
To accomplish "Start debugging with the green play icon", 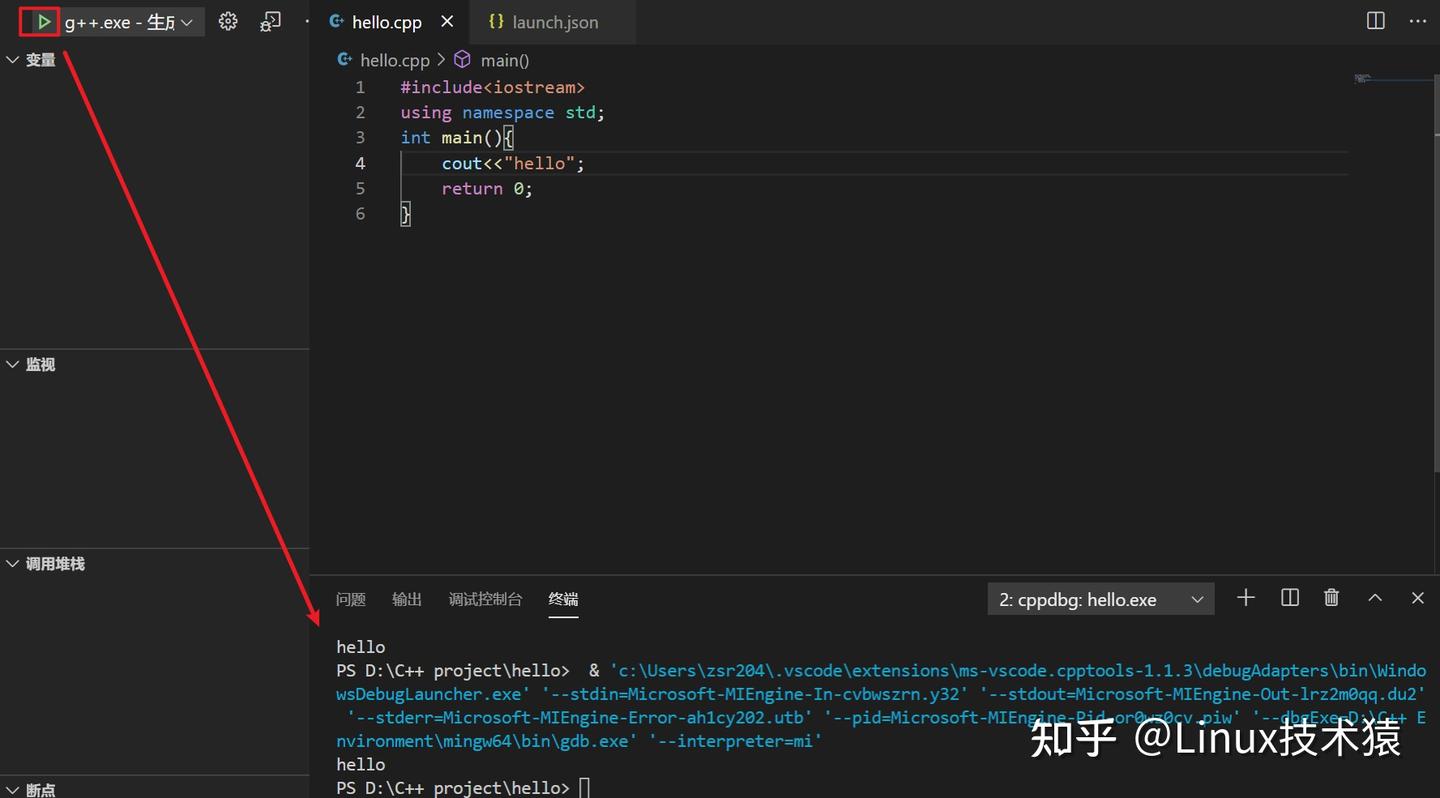I will coord(40,20).
